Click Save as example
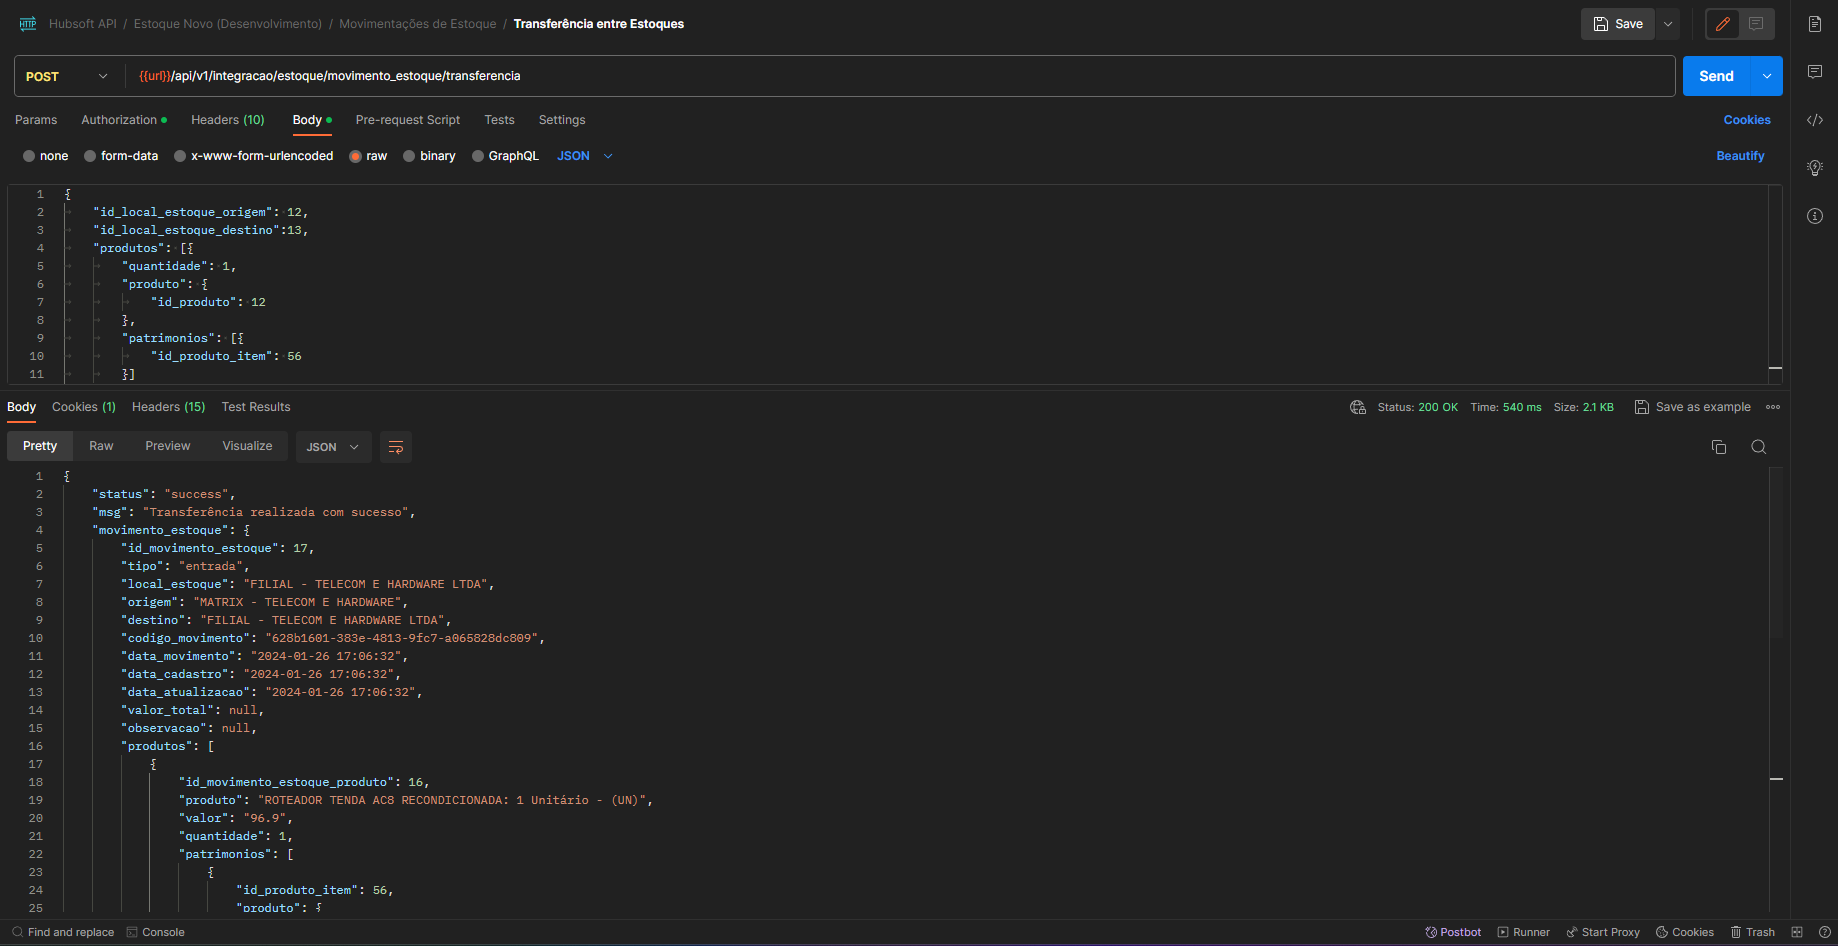Viewport: 1838px width, 946px height. click(1692, 407)
